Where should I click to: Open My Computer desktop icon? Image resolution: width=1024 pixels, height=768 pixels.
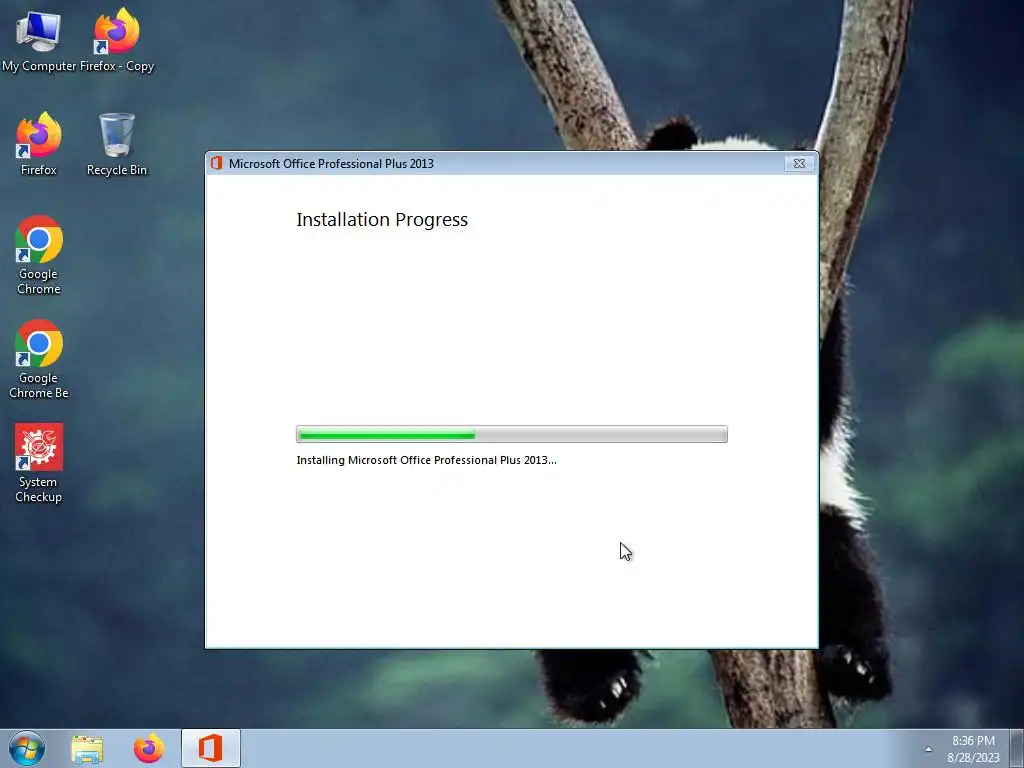(39, 39)
